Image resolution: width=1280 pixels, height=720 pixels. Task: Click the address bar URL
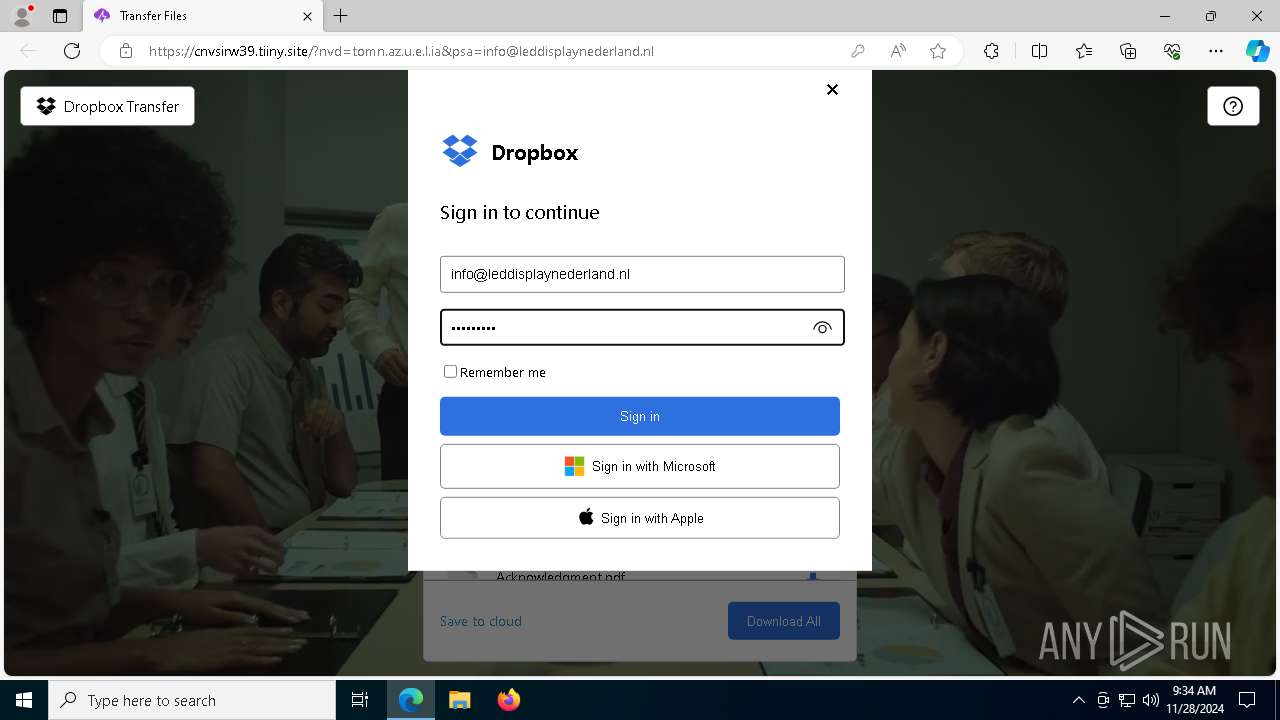(x=401, y=51)
